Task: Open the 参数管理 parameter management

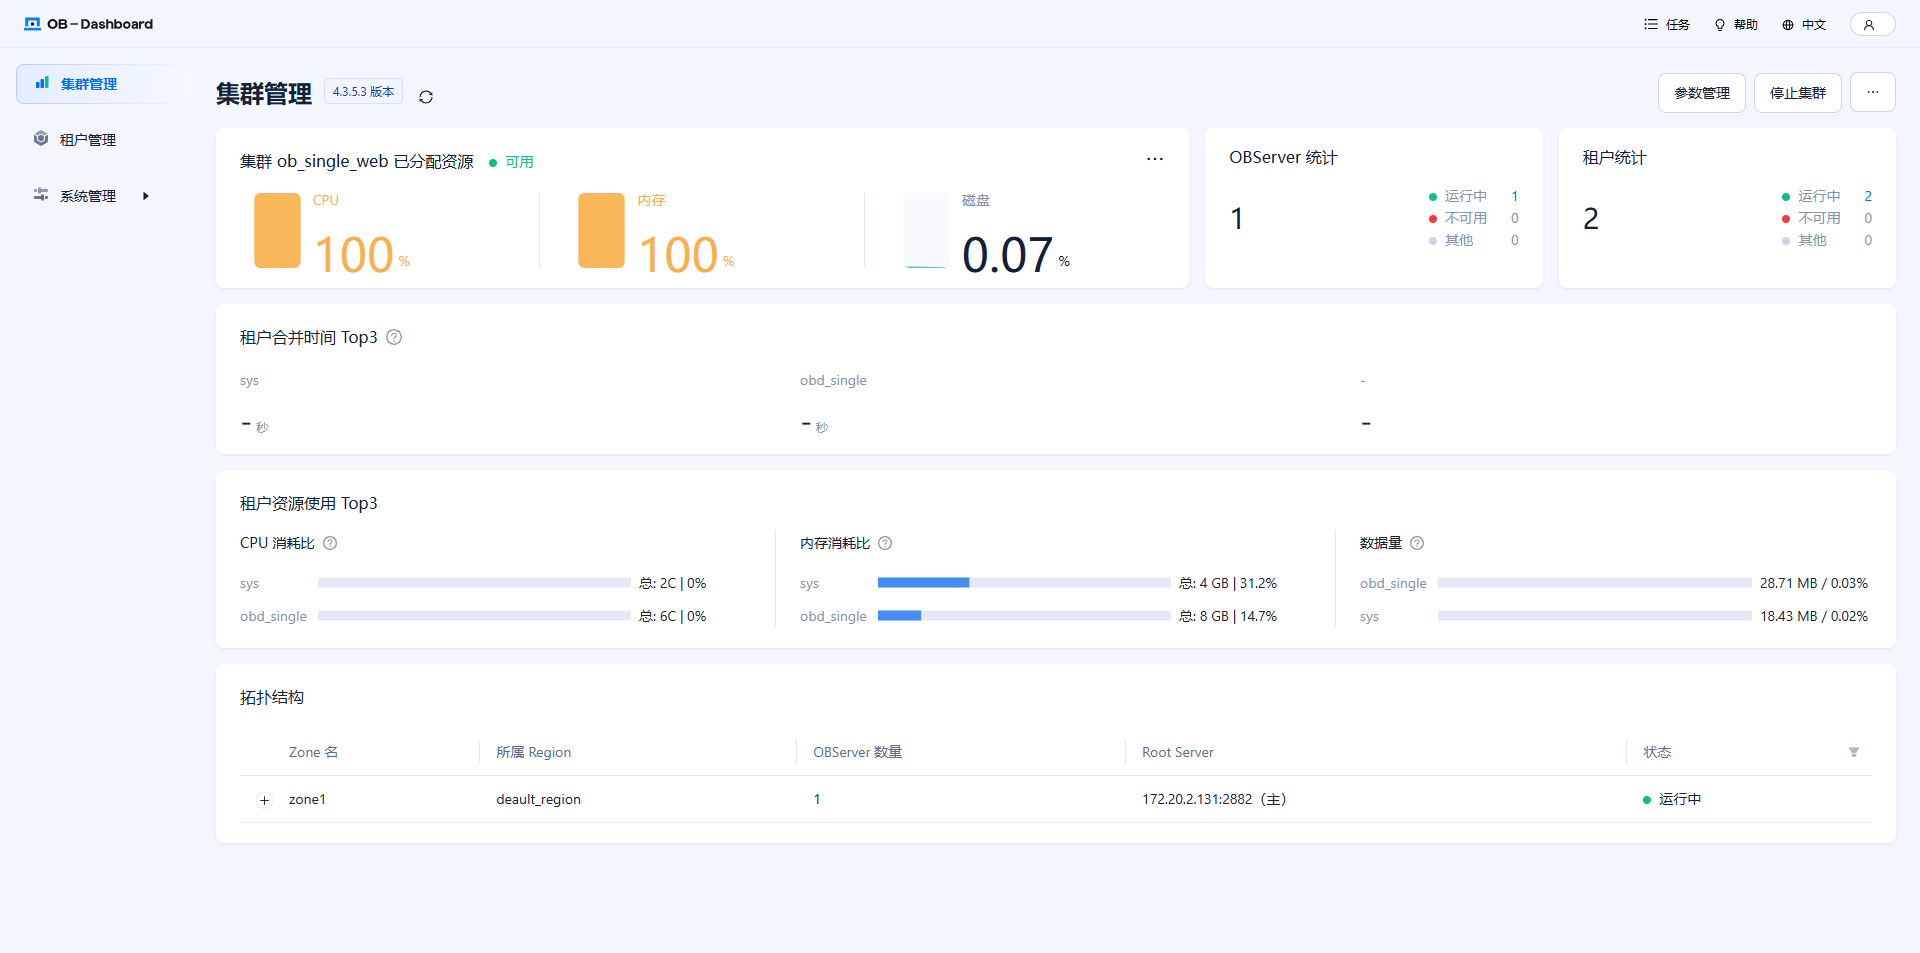Action: tap(1702, 93)
